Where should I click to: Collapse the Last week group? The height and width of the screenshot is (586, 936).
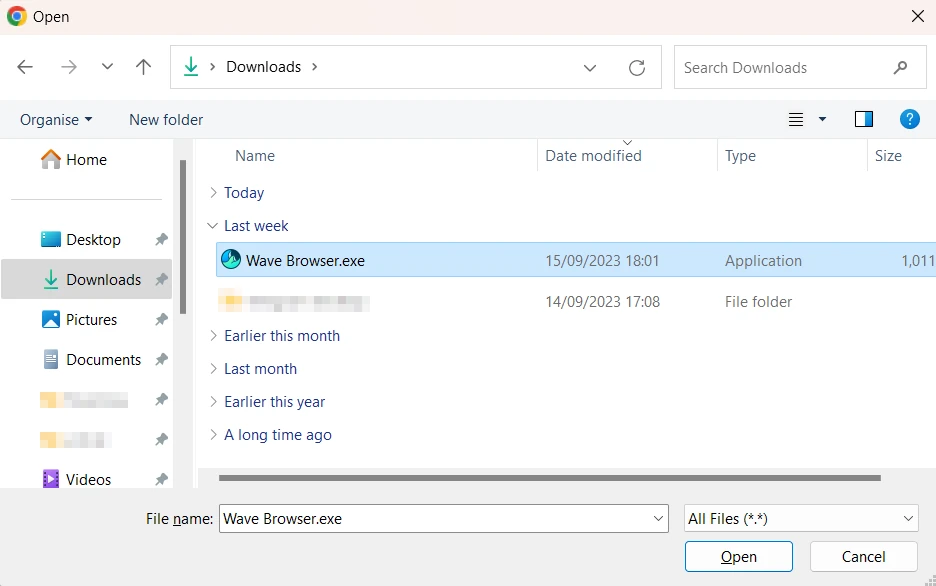click(x=213, y=226)
